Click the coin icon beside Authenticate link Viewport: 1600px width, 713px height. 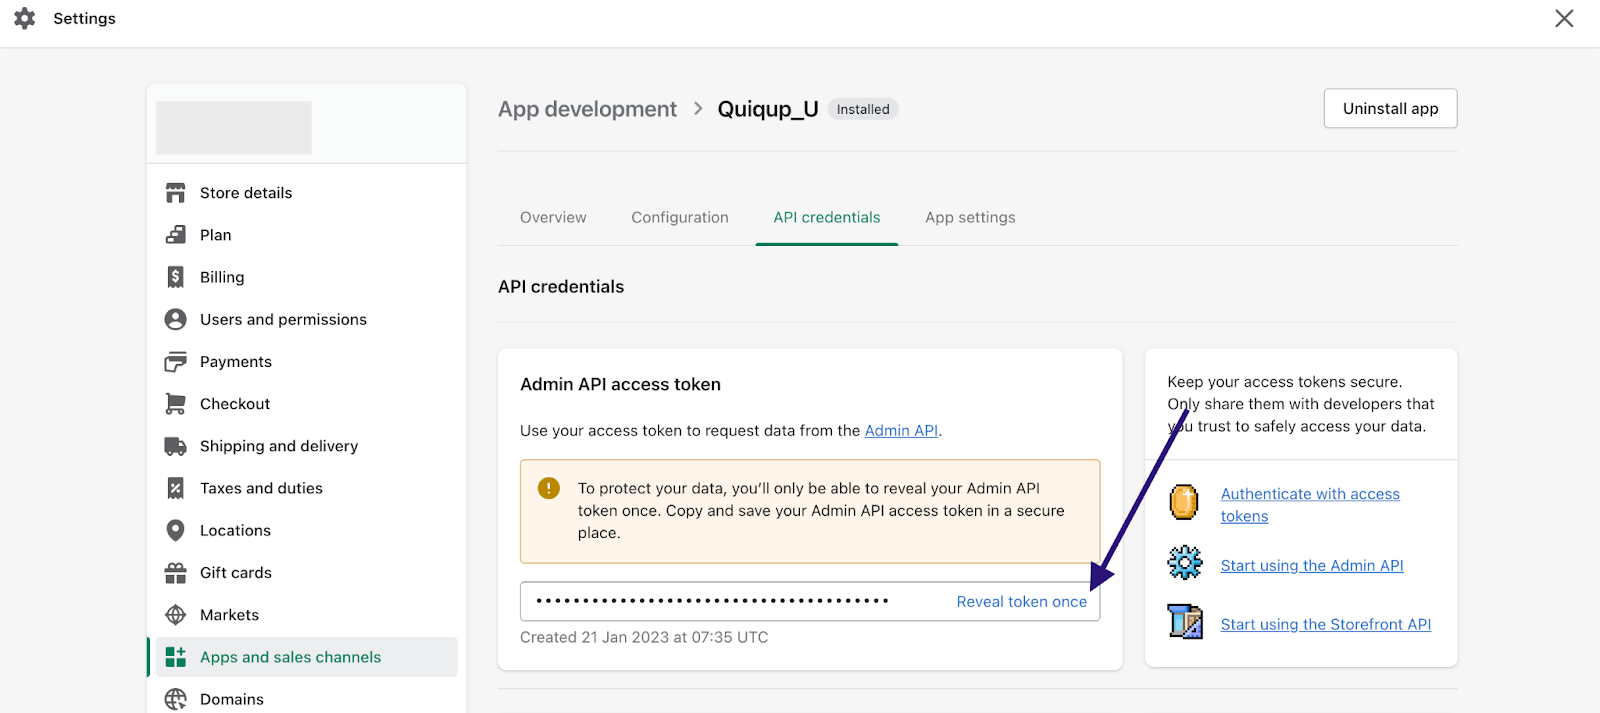tap(1184, 502)
